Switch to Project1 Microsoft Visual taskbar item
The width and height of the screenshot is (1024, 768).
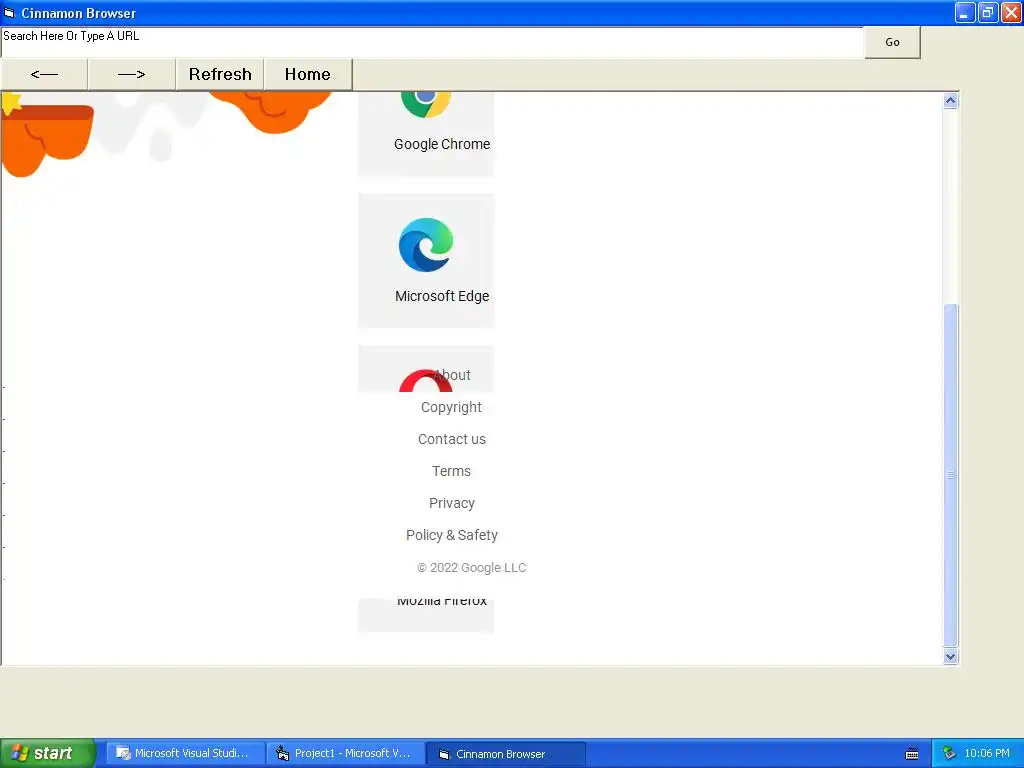[346, 753]
